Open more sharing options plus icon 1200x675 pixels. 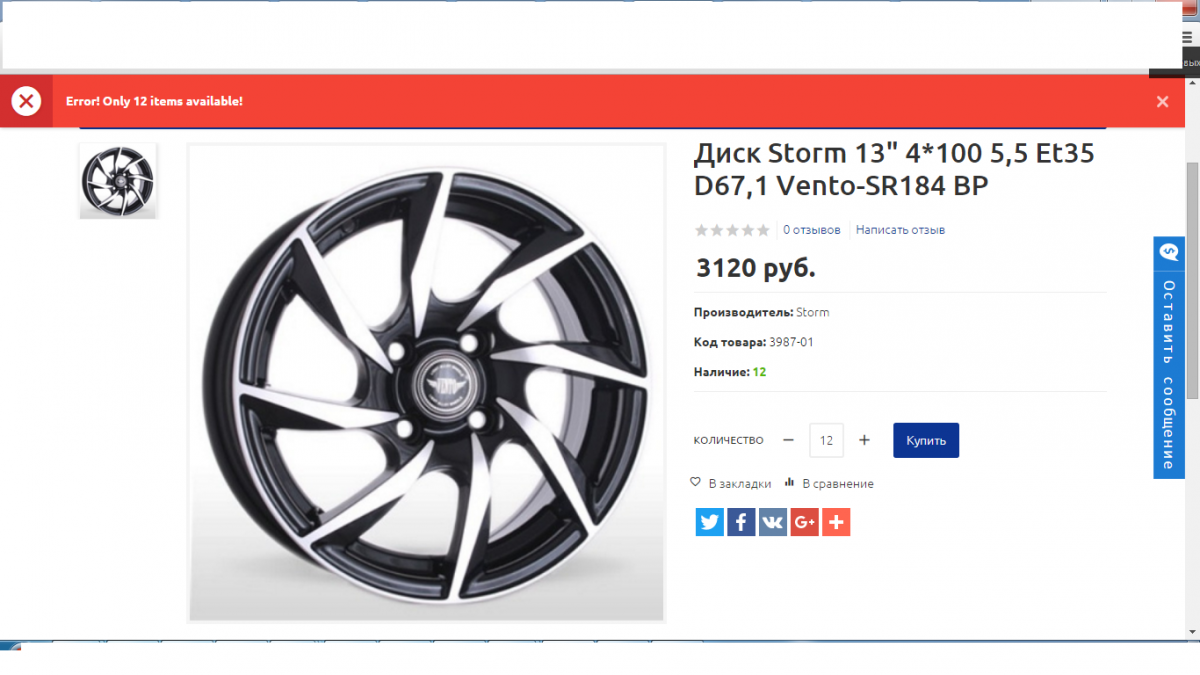tap(836, 522)
